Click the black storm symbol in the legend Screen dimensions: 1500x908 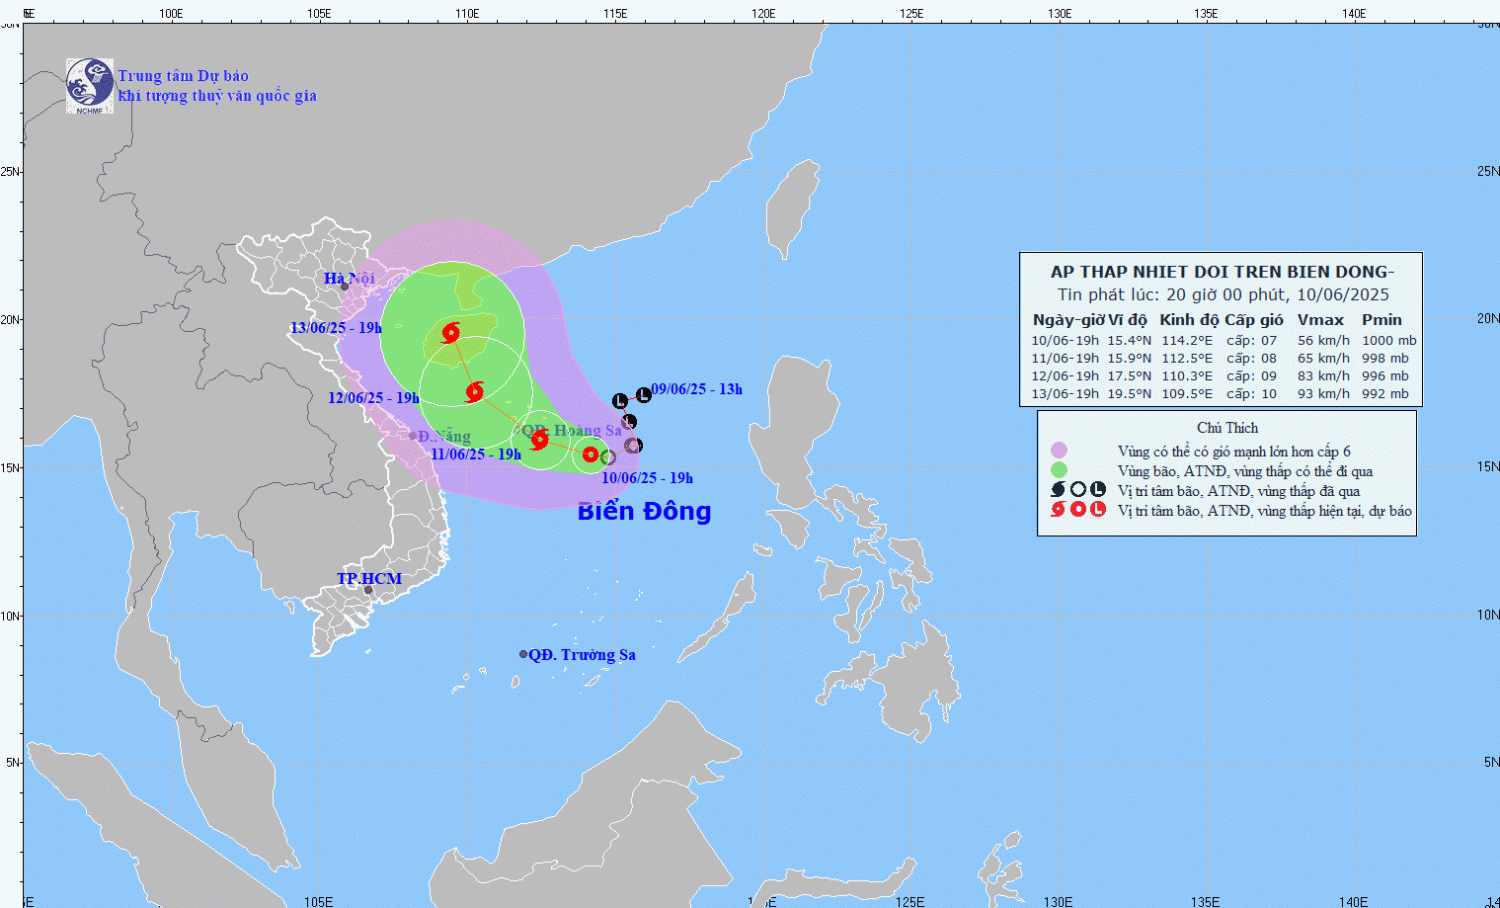(x=1058, y=490)
